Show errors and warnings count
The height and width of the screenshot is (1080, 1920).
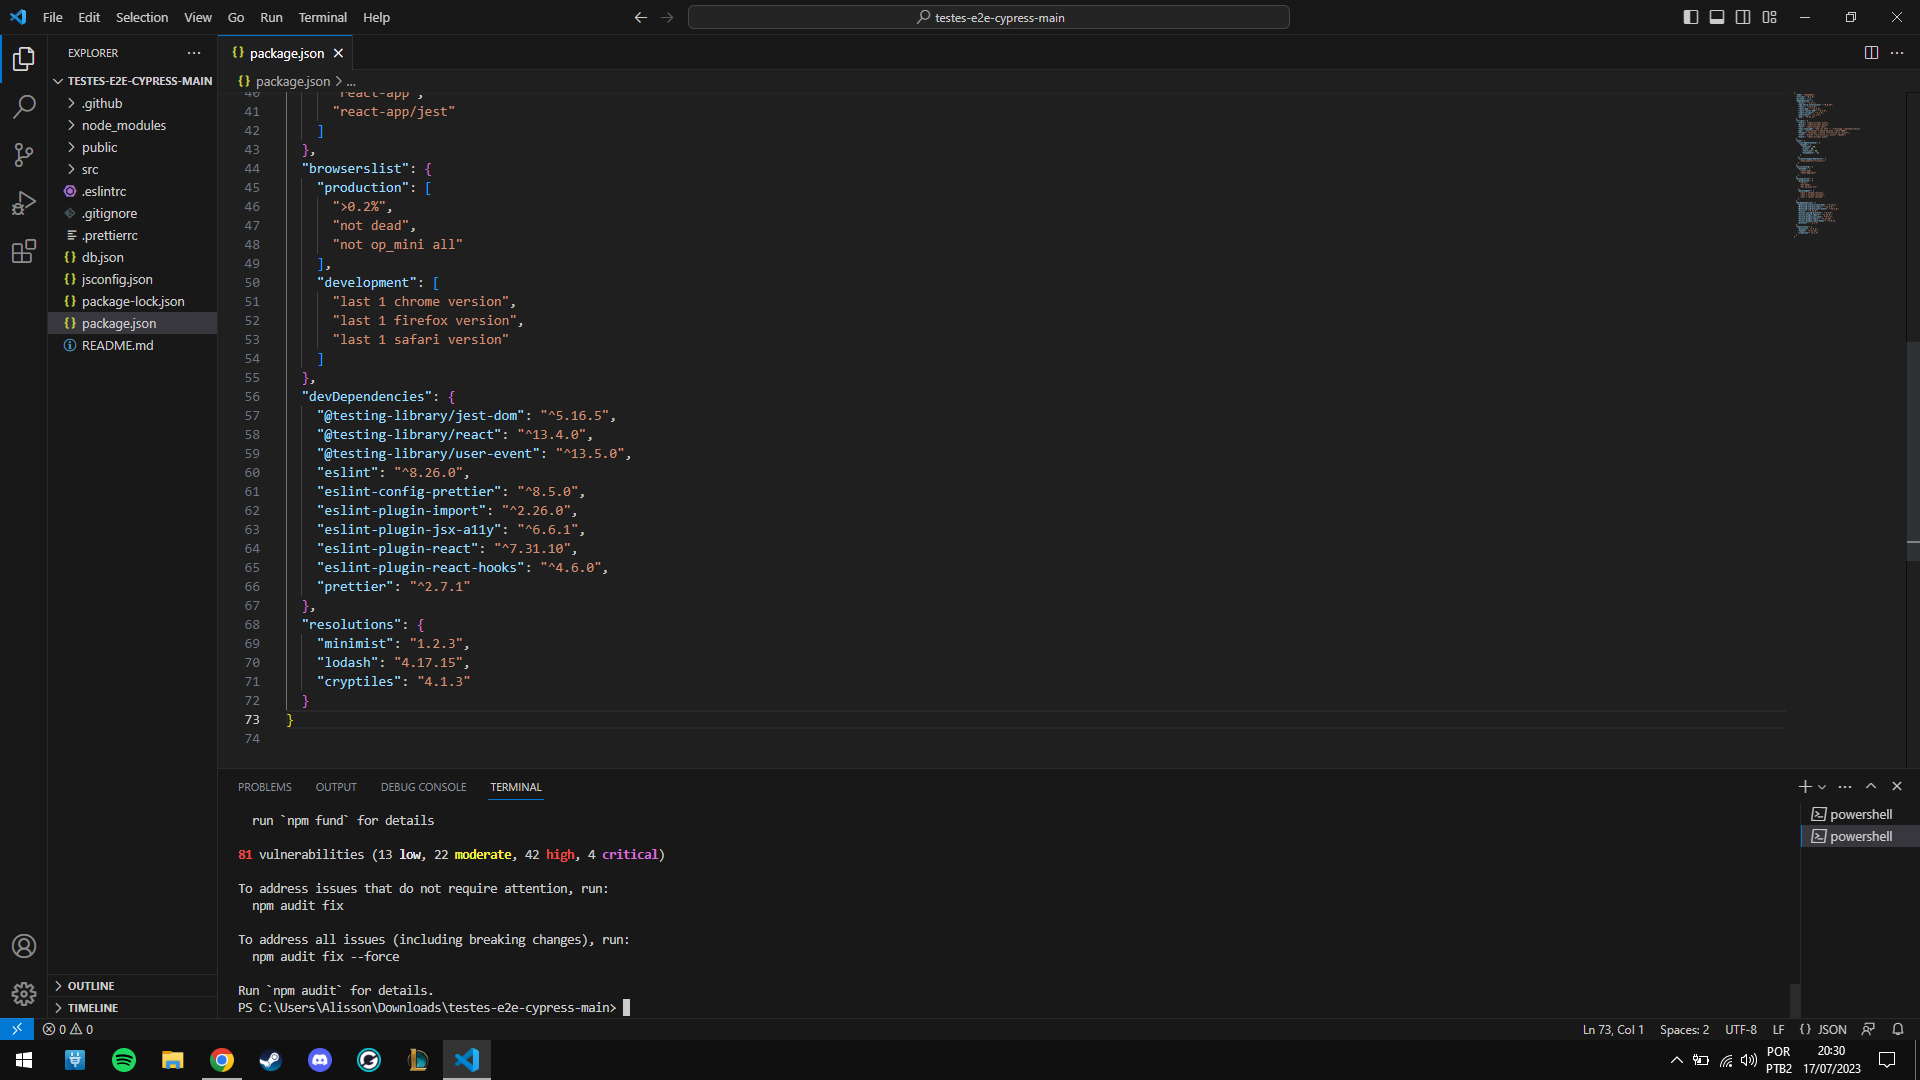[x=68, y=1029]
